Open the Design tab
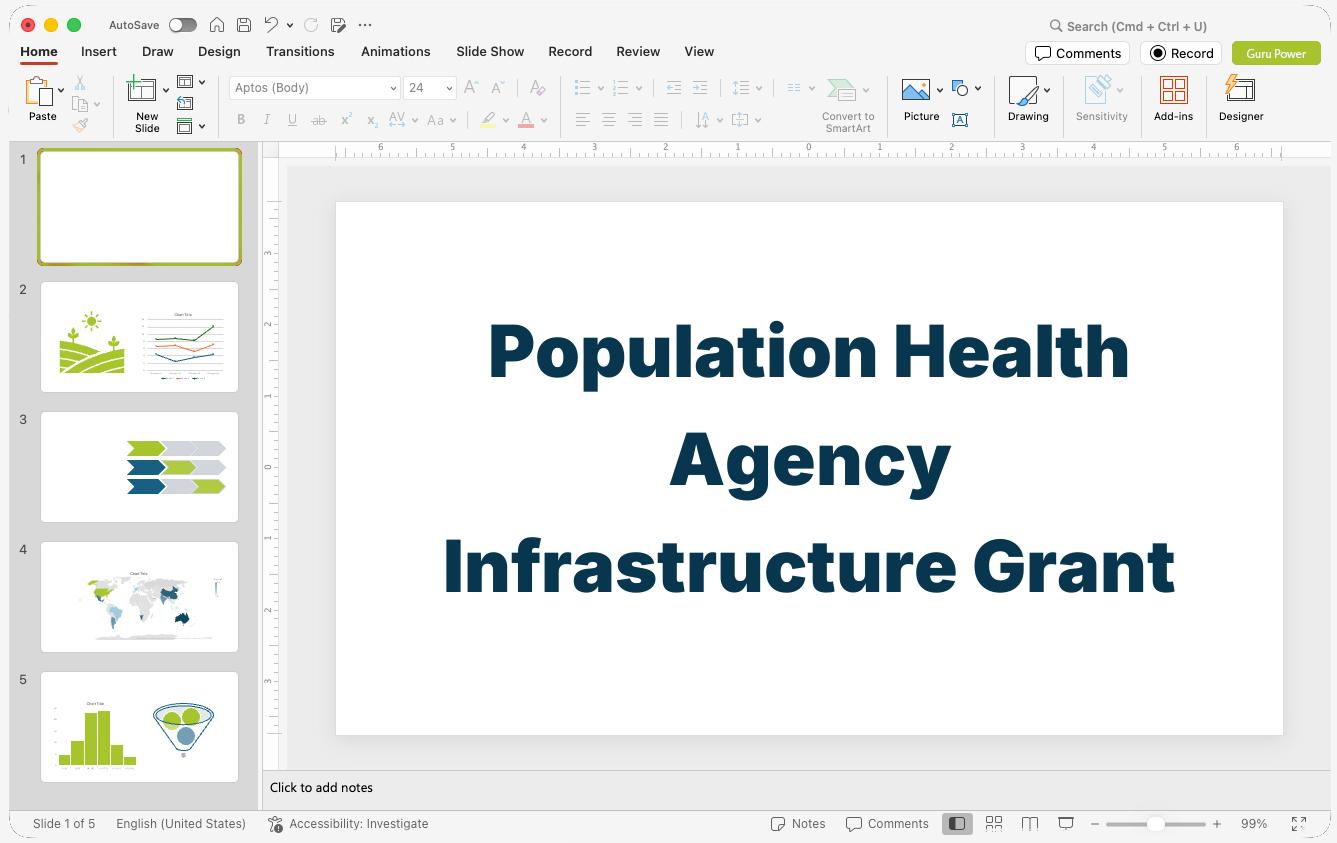This screenshot has width=1337, height=843. pyautogui.click(x=219, y=51)
